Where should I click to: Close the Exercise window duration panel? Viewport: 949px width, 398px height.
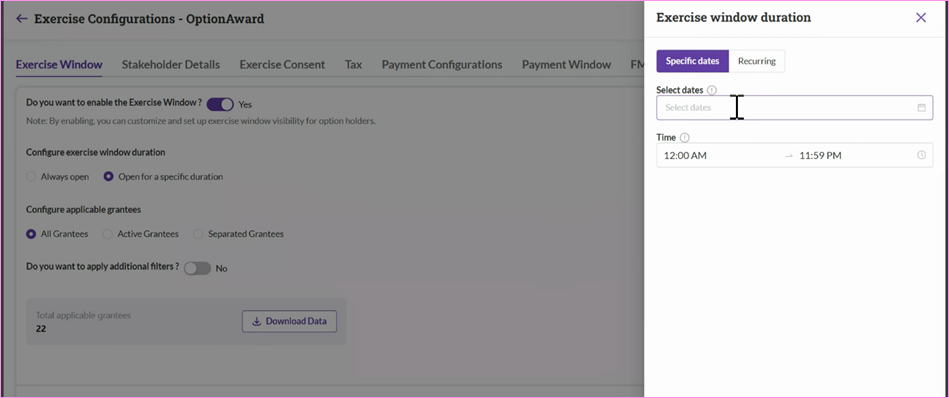coord(921,18)
